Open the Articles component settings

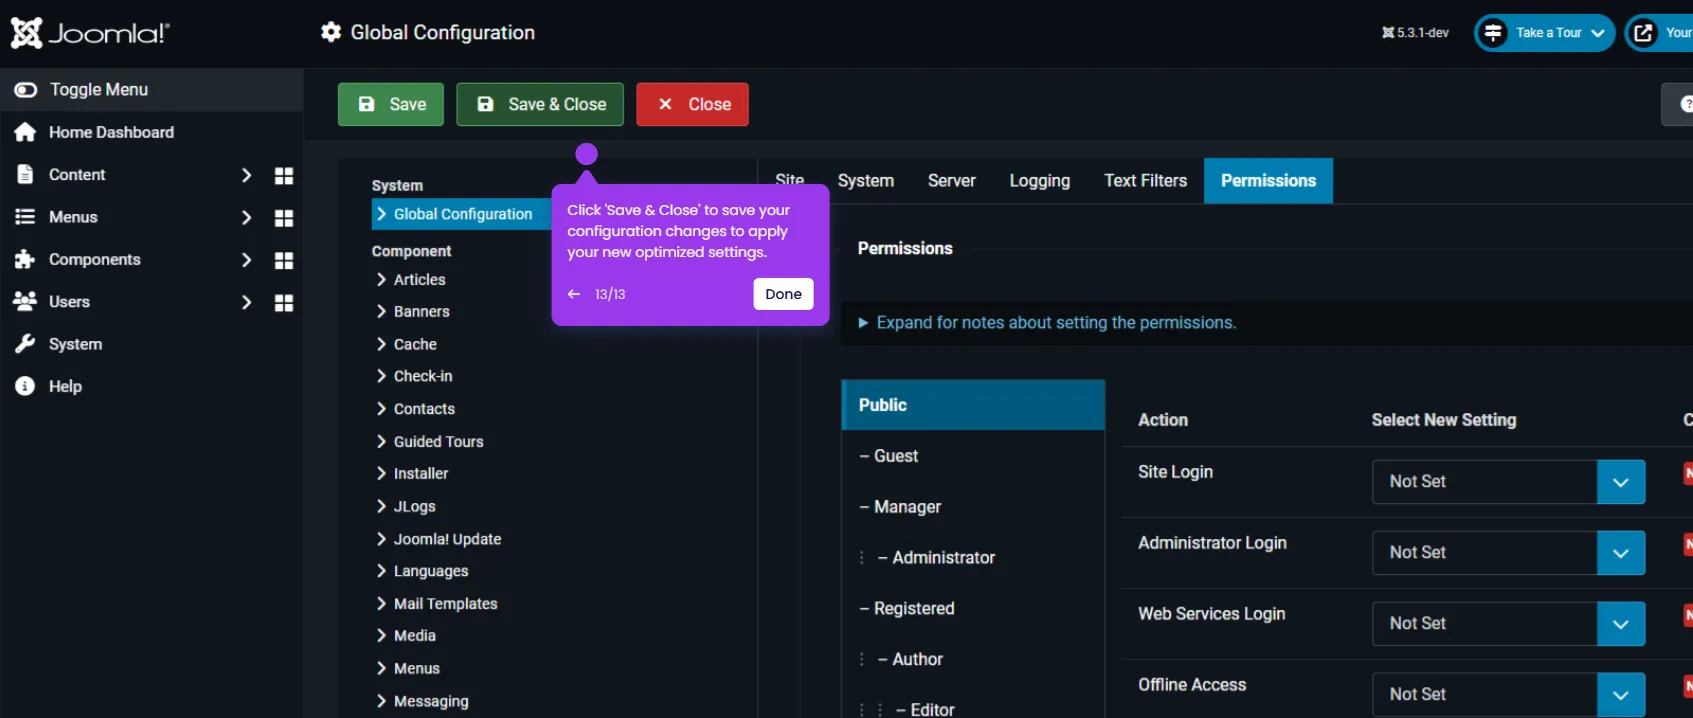point(419,280)
